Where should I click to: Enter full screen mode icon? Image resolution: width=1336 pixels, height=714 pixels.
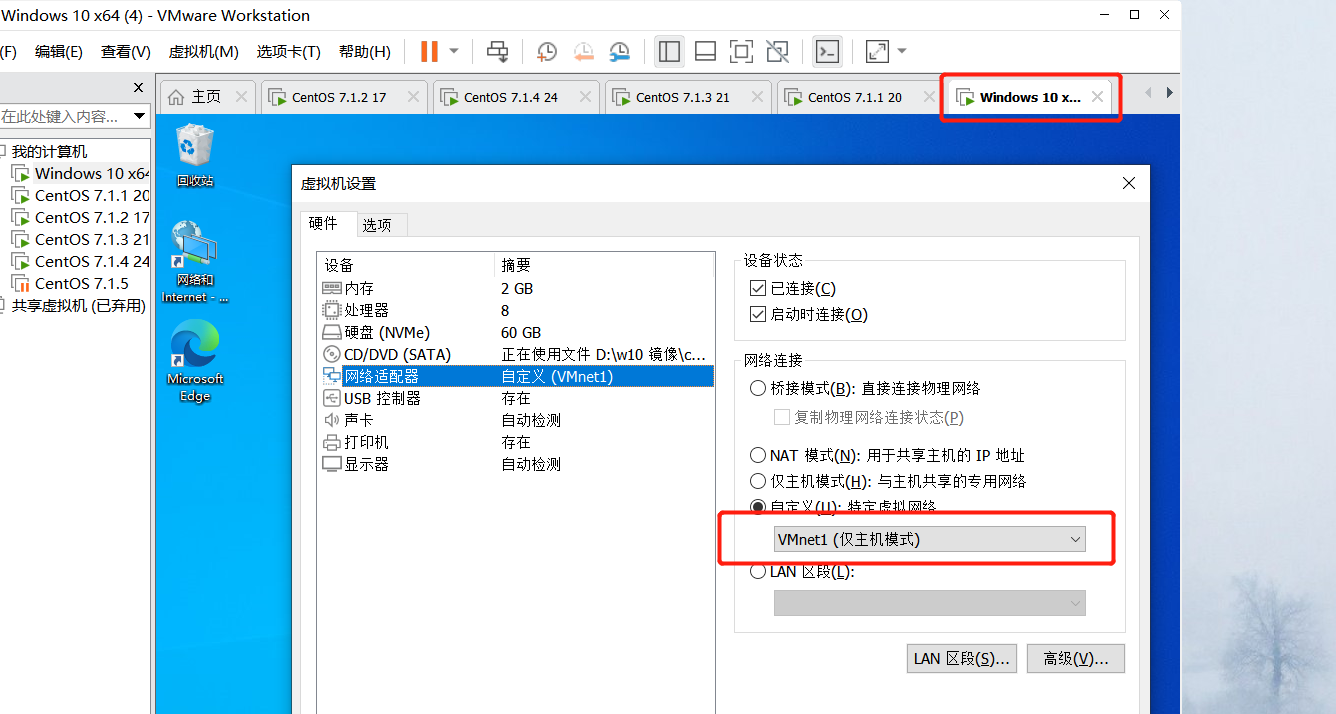tap(741, 51)
